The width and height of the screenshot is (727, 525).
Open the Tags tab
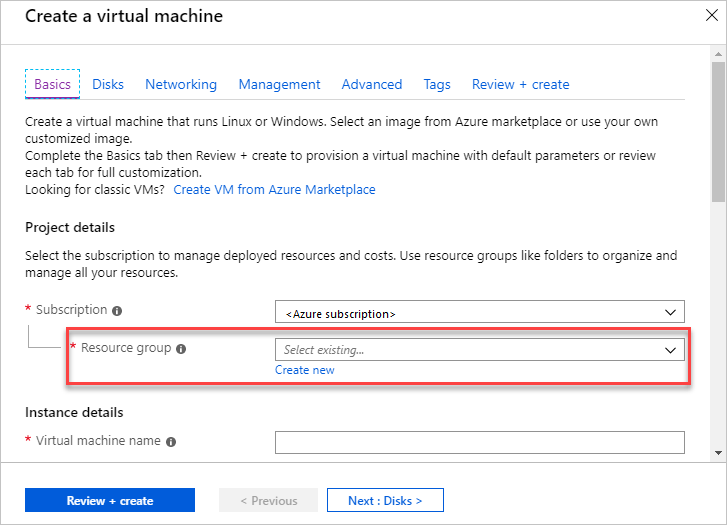click(x=437, y=85)
